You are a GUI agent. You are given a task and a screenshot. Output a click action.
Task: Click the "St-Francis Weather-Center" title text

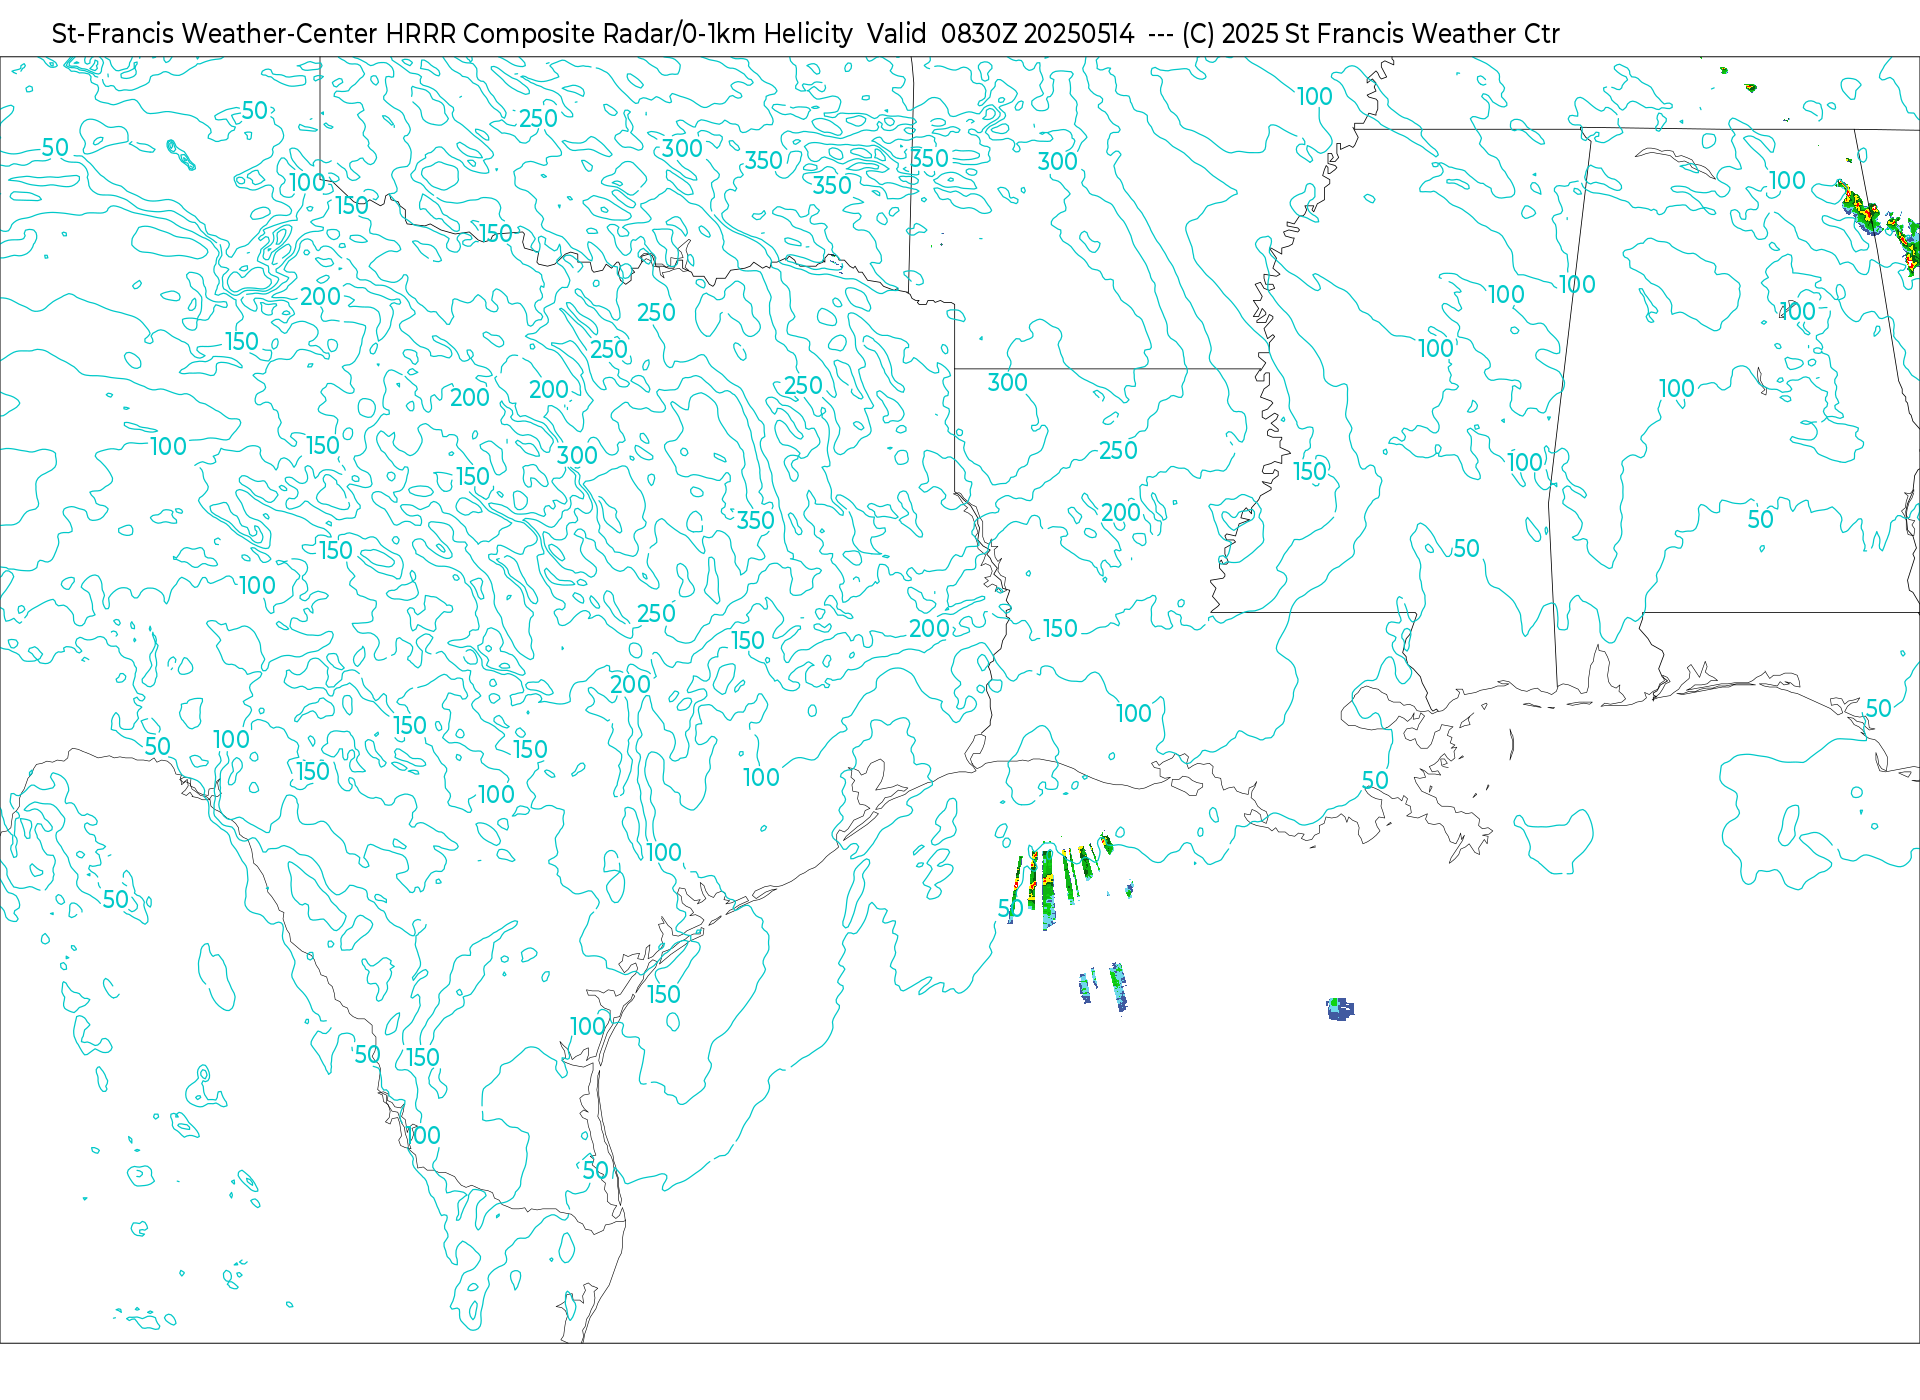click(x=215, y=34)
